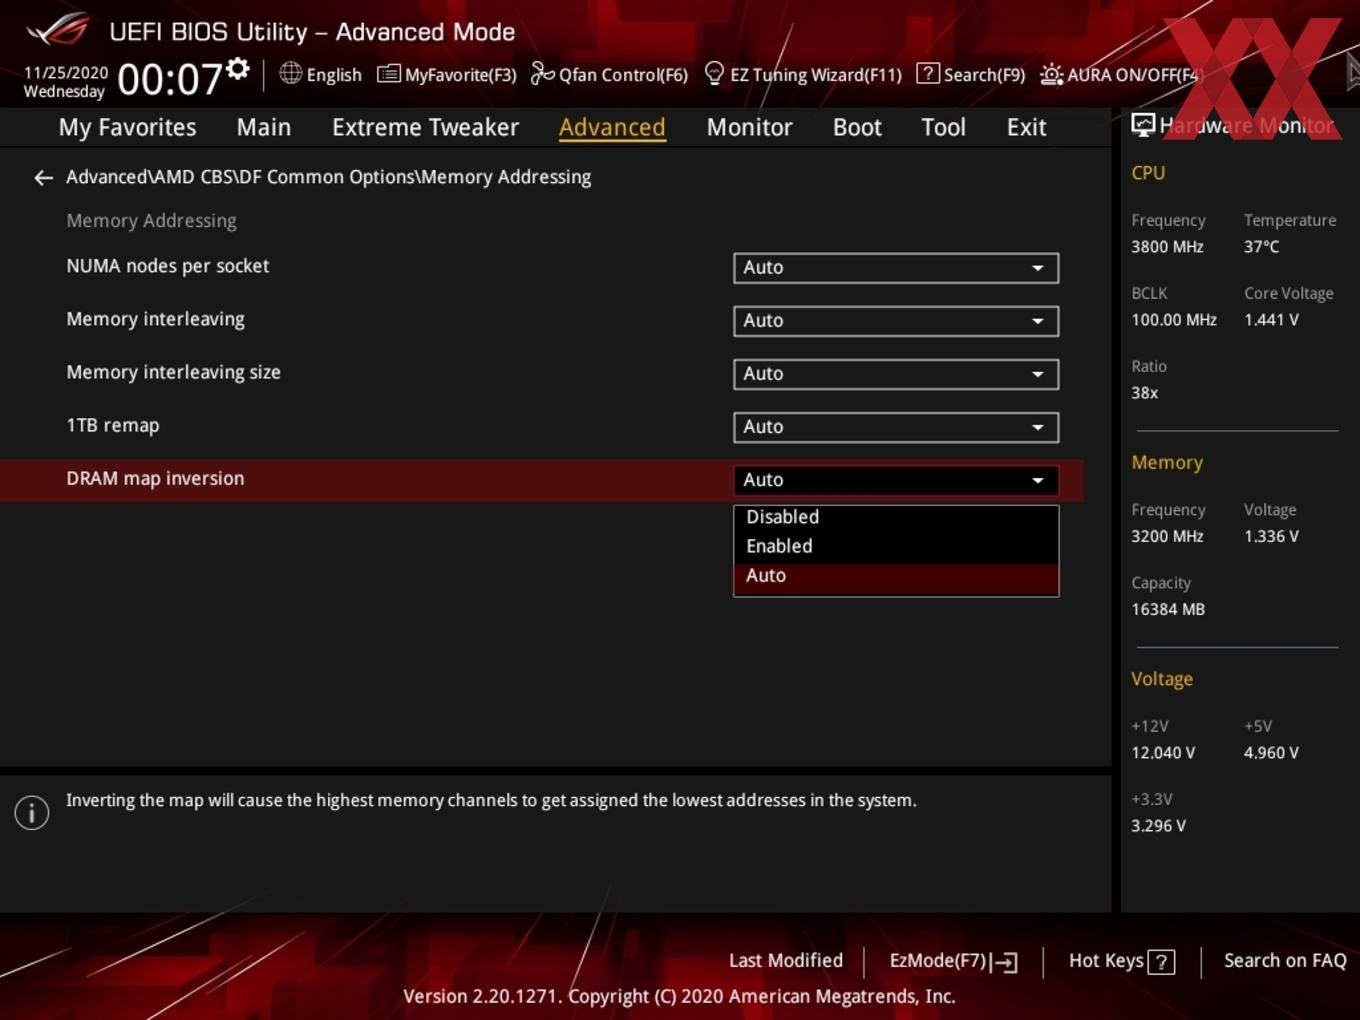Go to the Monitor tab
1360x1020 pixels.
(x=749, y=127)
